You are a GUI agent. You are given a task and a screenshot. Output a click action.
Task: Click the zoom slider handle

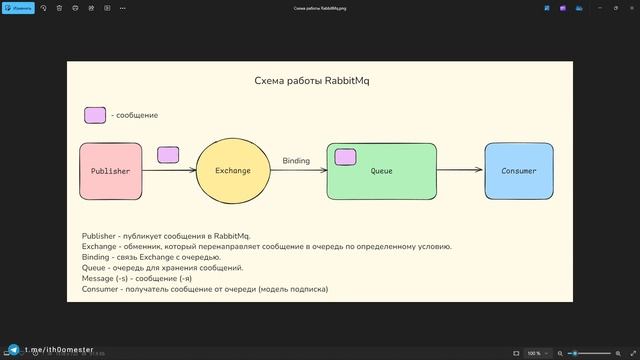click(x=575, y=353)
